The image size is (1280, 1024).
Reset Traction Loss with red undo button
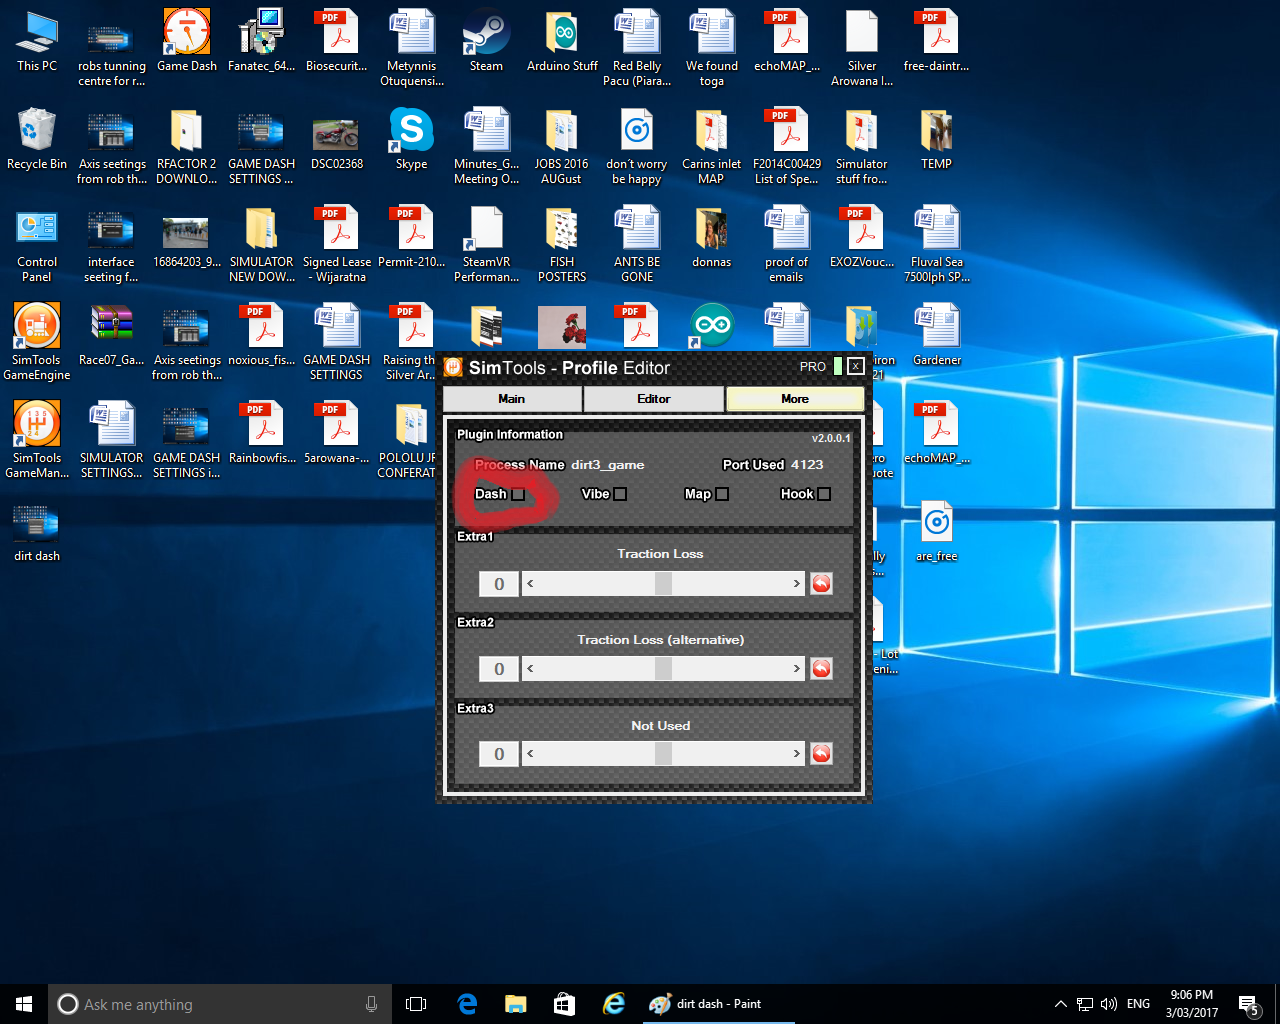tap(821, 583)
